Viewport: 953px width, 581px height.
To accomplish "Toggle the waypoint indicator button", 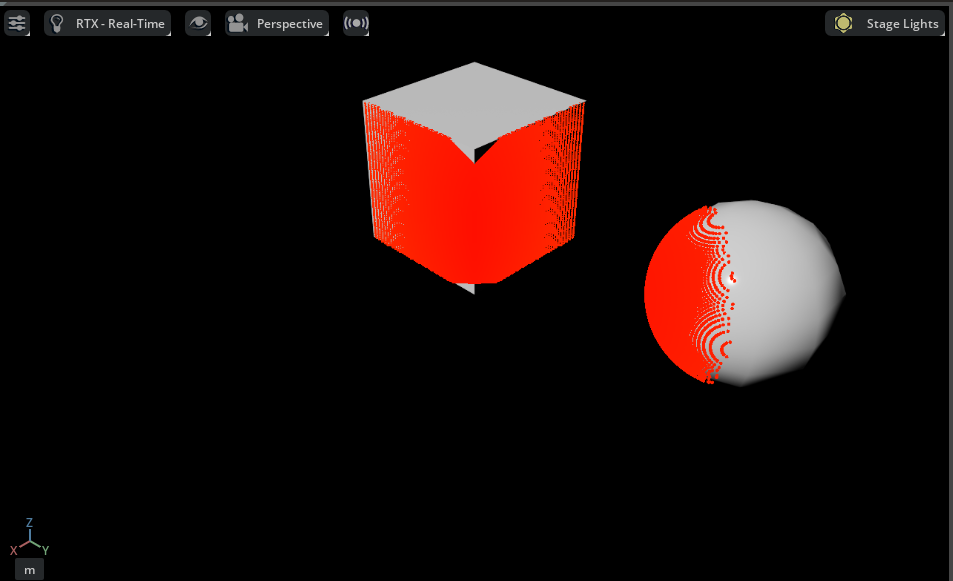I will 356,22.
